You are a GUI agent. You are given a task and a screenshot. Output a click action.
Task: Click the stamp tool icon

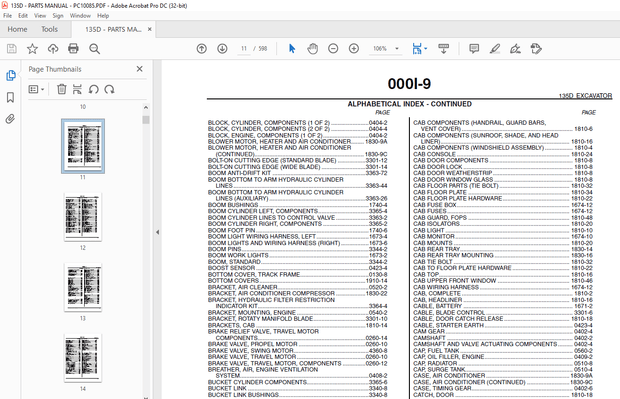[x=536, y=49]
